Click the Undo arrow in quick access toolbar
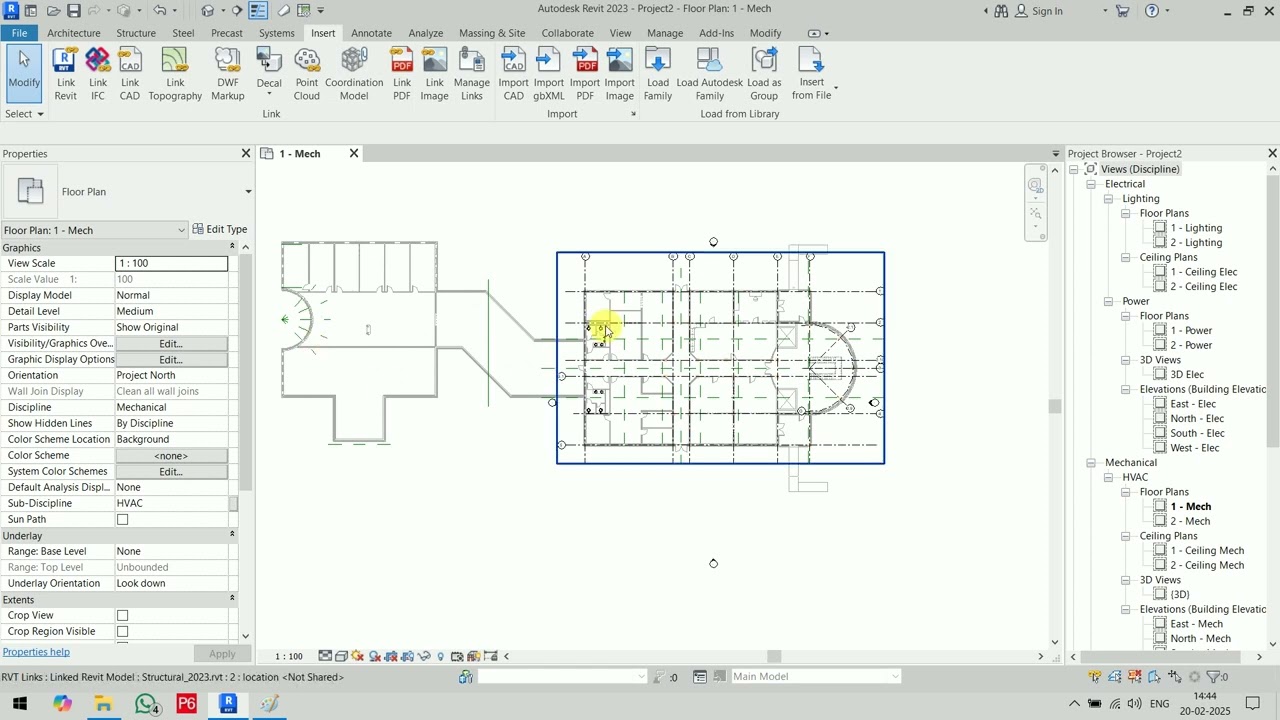Viewport: 1280px width, 720px height. 159,11
